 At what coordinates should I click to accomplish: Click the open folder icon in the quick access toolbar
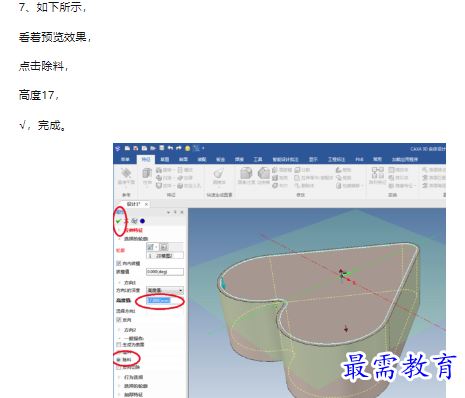coord(153,148)
